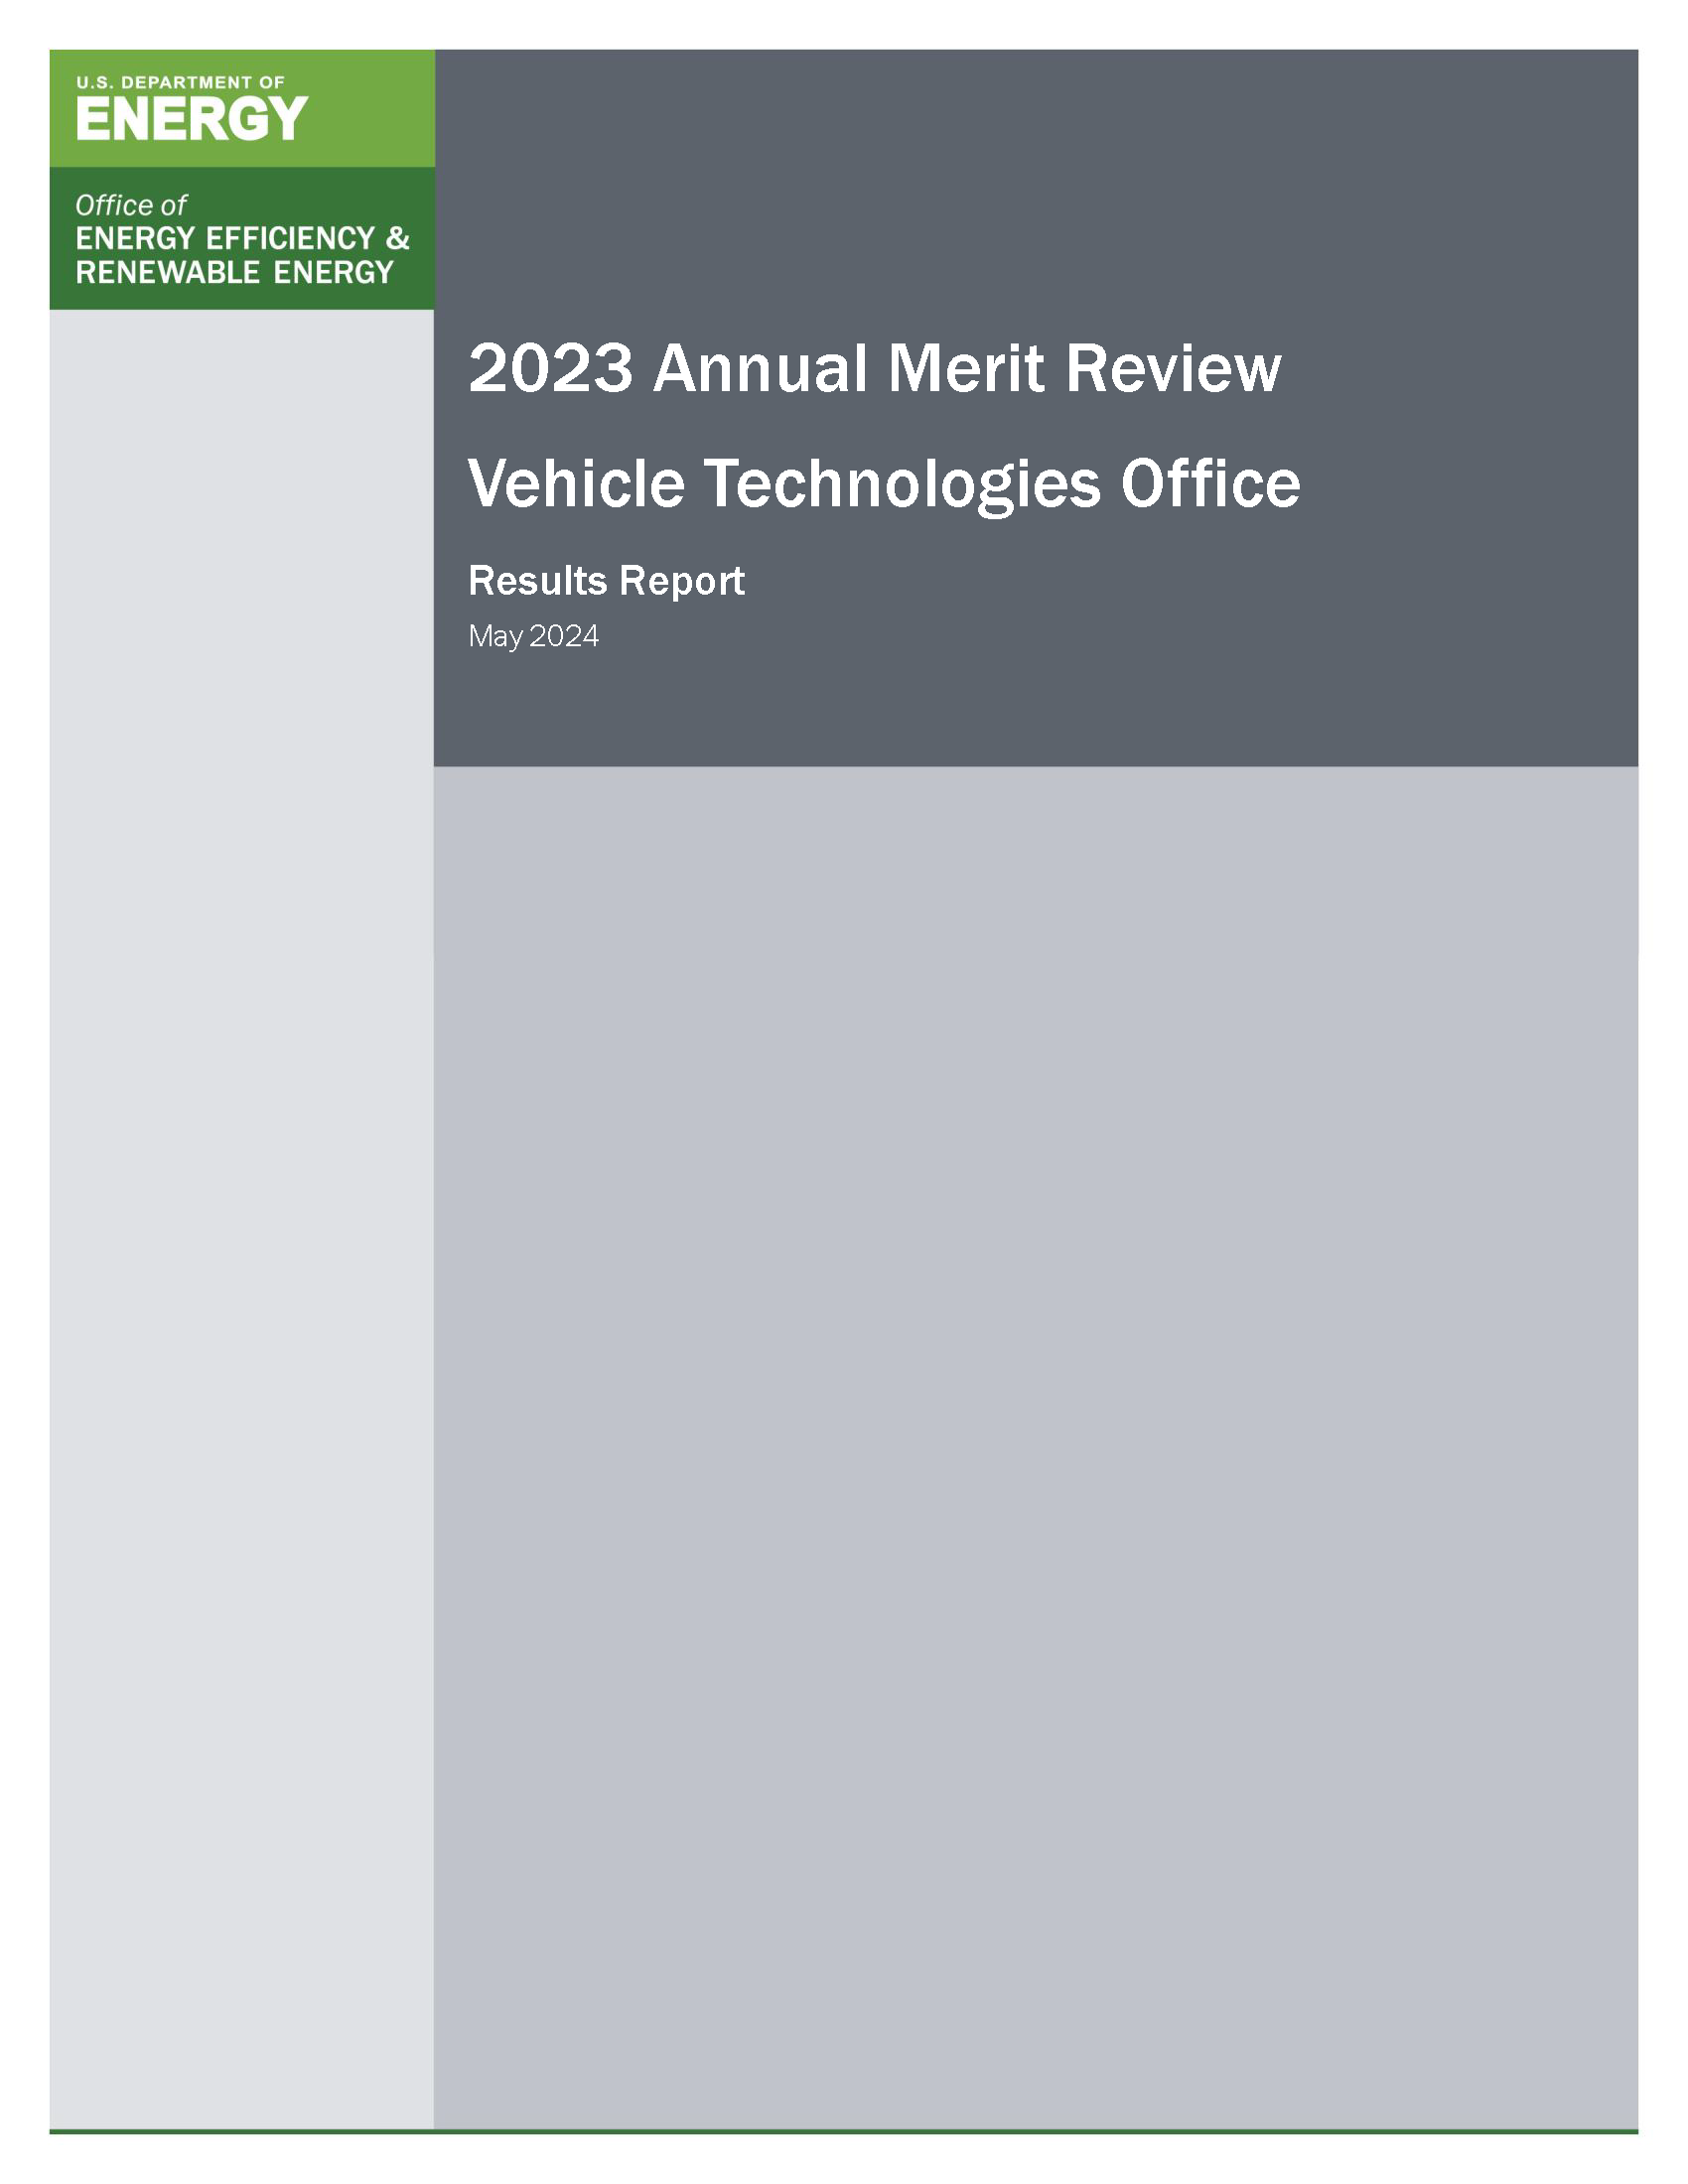Click the 'Results Report' subtitle

[x=606, y=581]
